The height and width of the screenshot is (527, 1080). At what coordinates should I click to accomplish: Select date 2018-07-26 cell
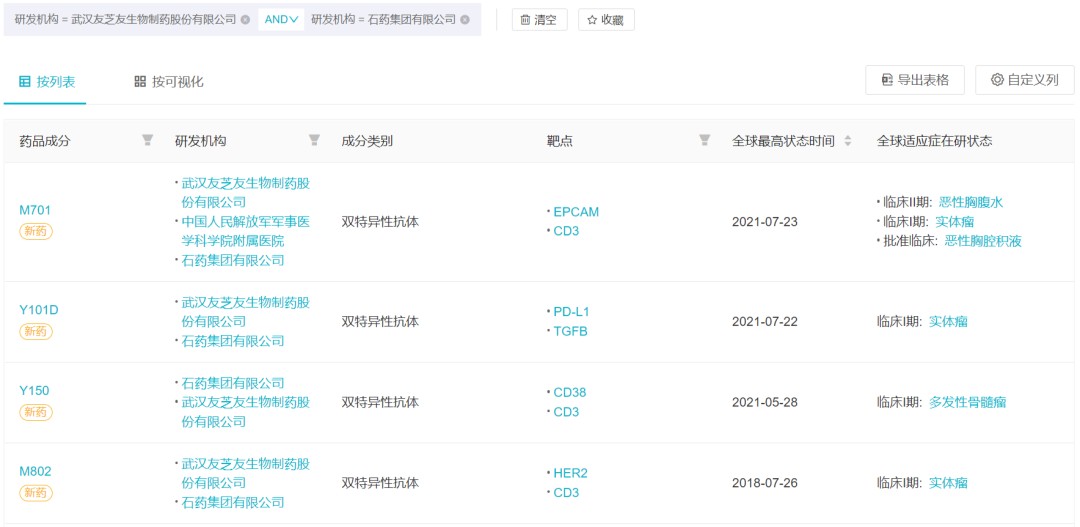(x=765, y=483)
